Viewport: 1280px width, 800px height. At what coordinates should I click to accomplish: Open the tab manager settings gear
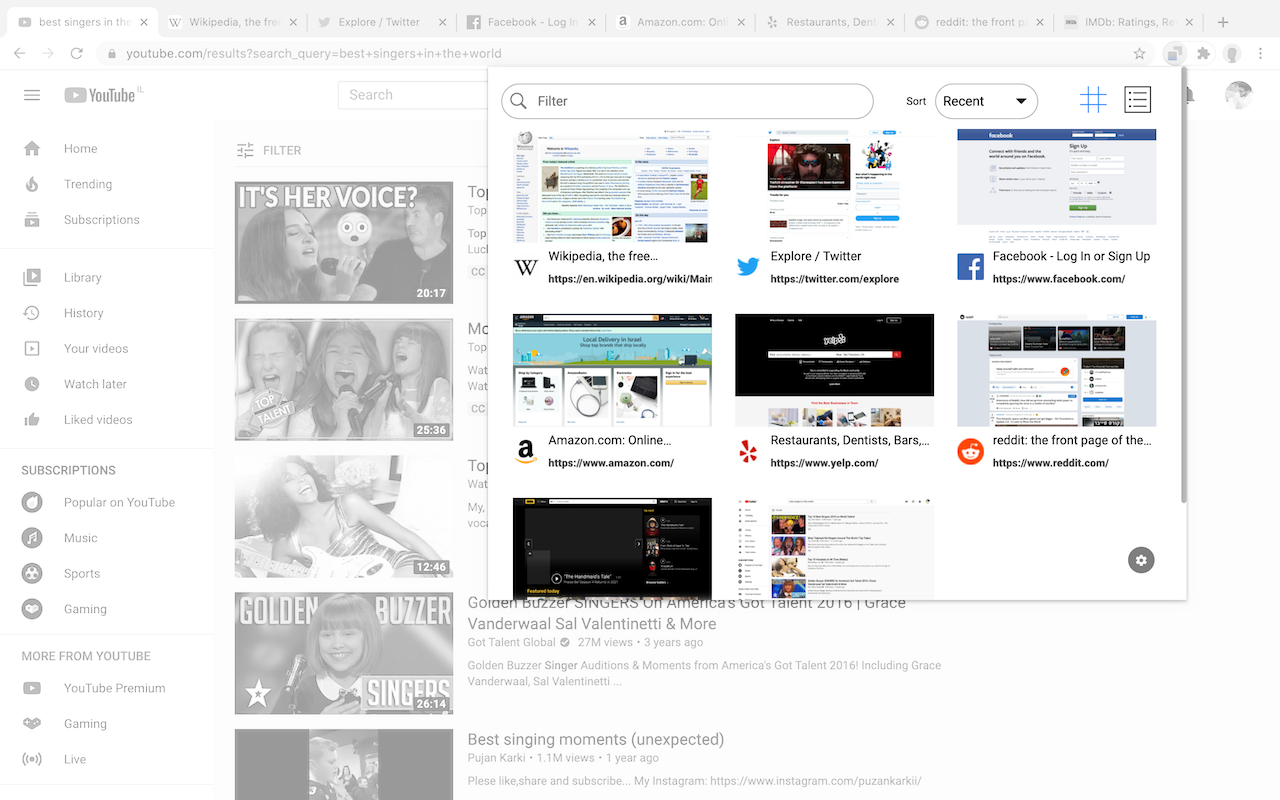pyautogui.click(x=1141, y=560)
